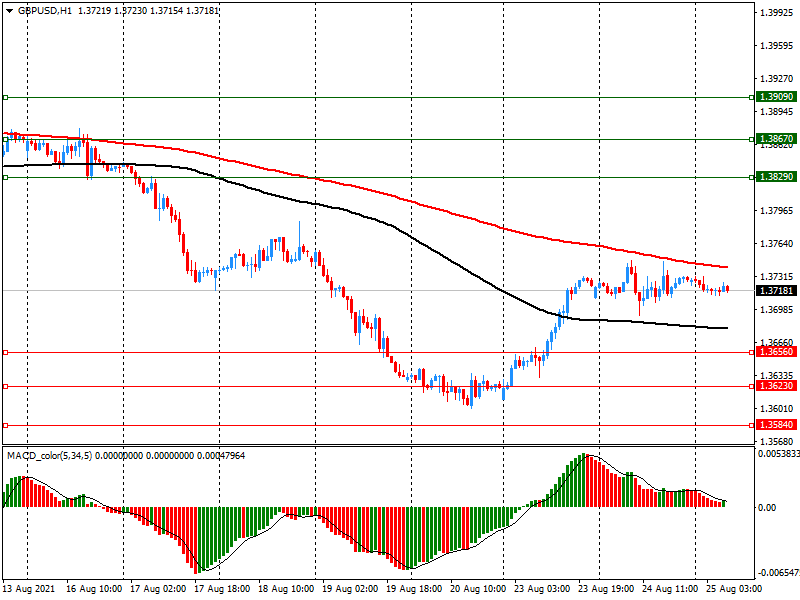Click the 1.38670 green level price label
The height and width of the screenshot is (600, 800).
pos(776,139)
